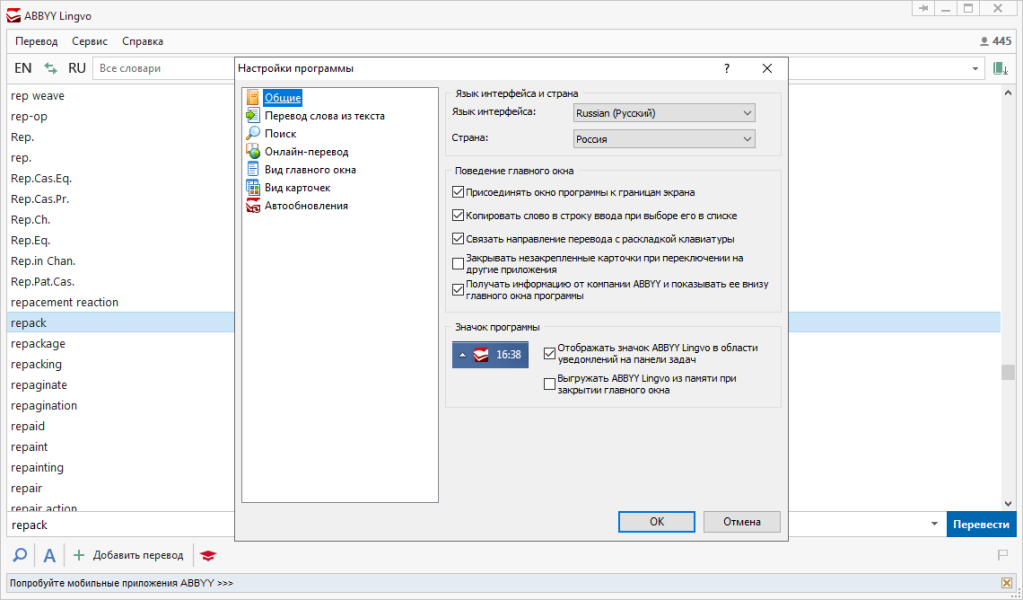Toggle Копировать слово в строку ввода checkbox
1023x600 pixels.
(x=458, y=215)
